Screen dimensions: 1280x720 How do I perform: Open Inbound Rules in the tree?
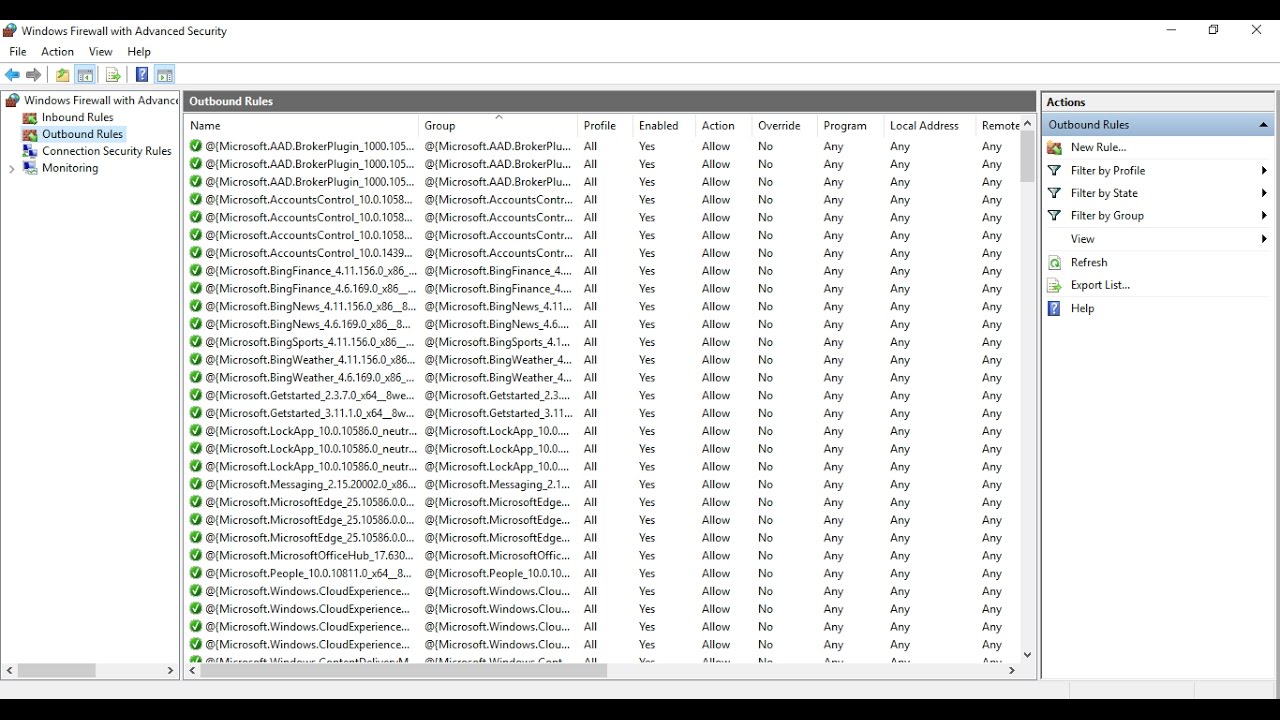77,117
